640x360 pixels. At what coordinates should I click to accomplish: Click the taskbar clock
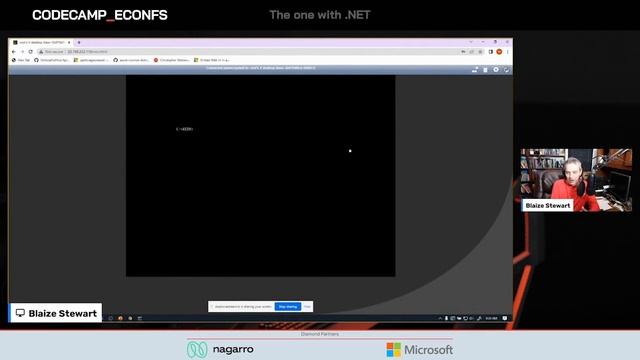click(491, 318)
